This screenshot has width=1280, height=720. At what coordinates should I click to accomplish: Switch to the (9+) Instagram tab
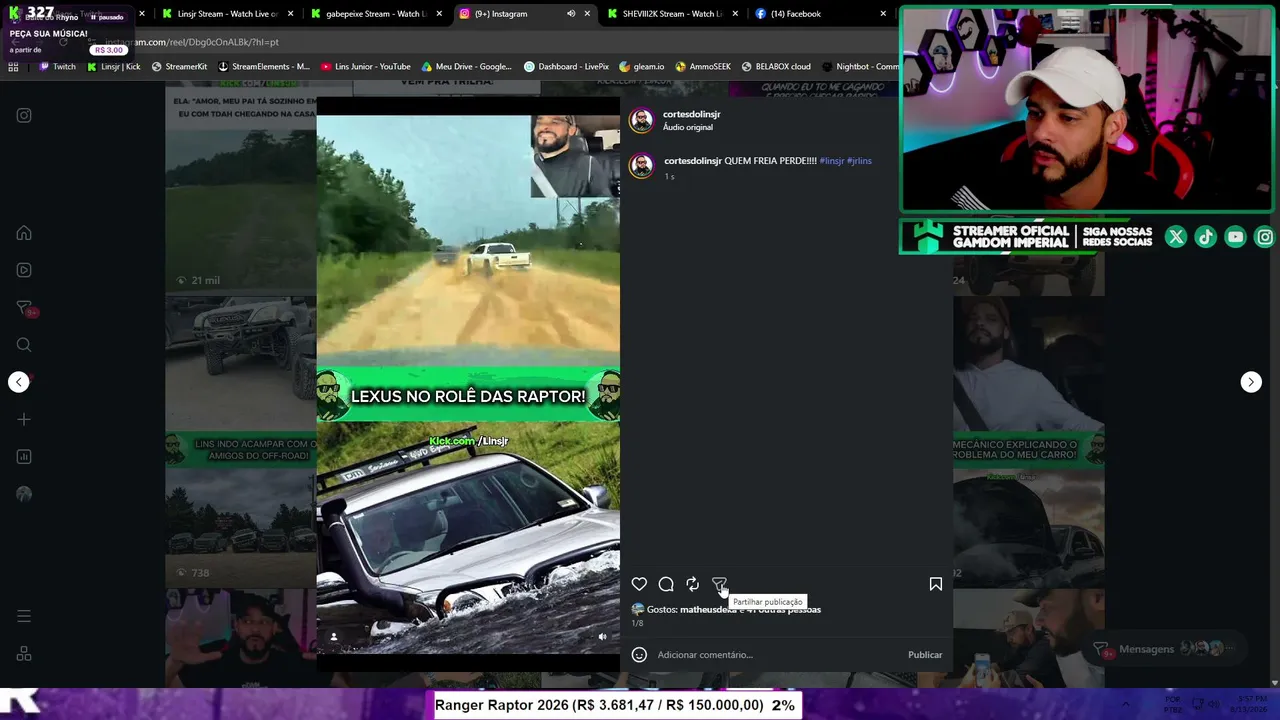524,14
